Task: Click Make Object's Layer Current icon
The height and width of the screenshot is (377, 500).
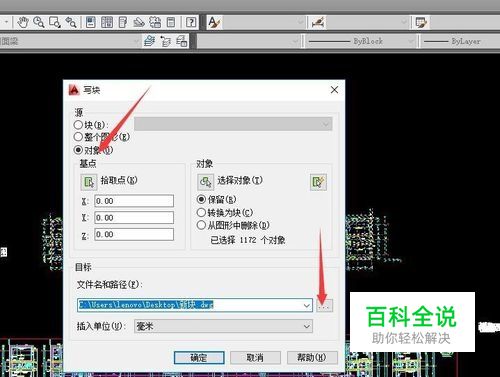Action: coord(150,41)
